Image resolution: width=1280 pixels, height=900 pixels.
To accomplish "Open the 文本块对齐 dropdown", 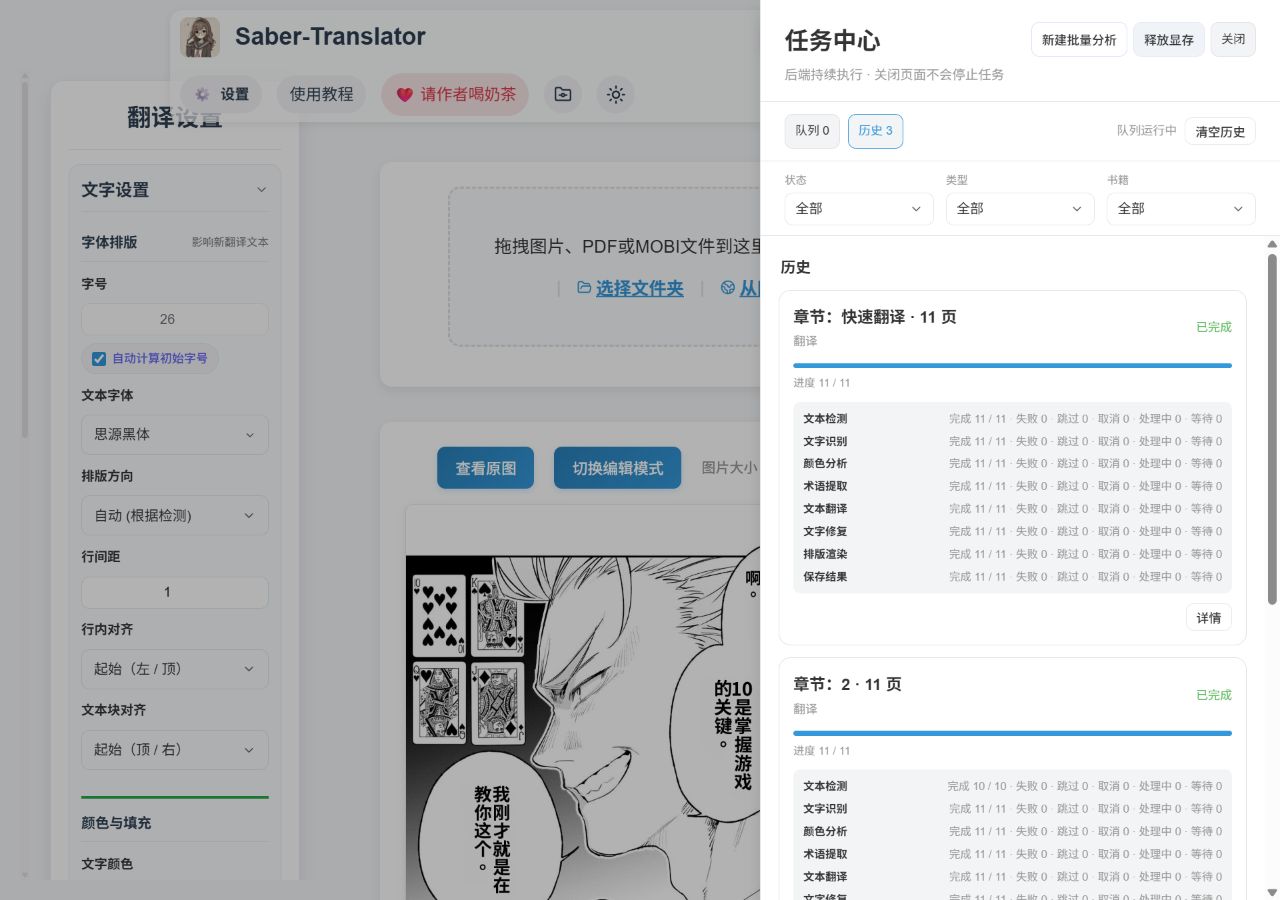I will point(175,750).
